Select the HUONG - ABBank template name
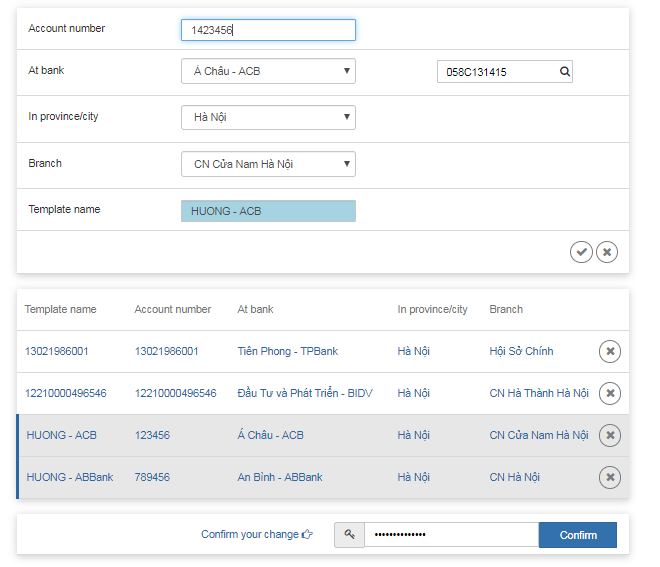 pyautogui.click(x=70, y=477)
